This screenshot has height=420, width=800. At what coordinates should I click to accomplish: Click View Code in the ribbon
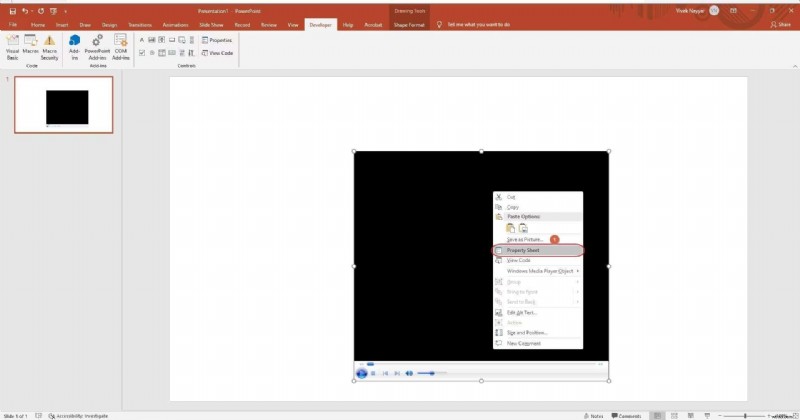(x=217, y=53)
